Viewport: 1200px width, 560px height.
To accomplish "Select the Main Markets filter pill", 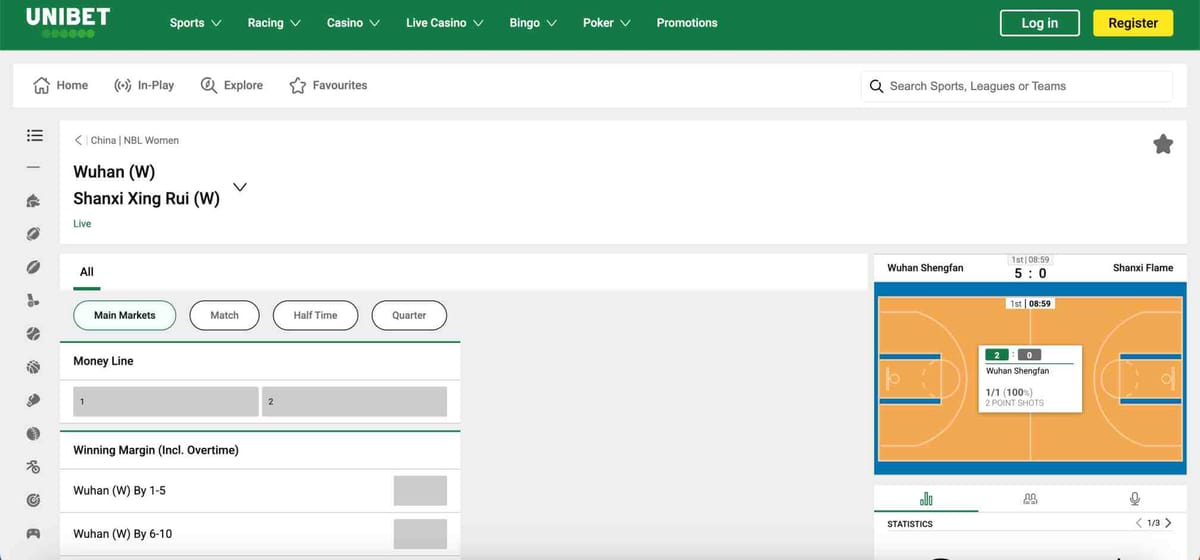I will [124, 315].
